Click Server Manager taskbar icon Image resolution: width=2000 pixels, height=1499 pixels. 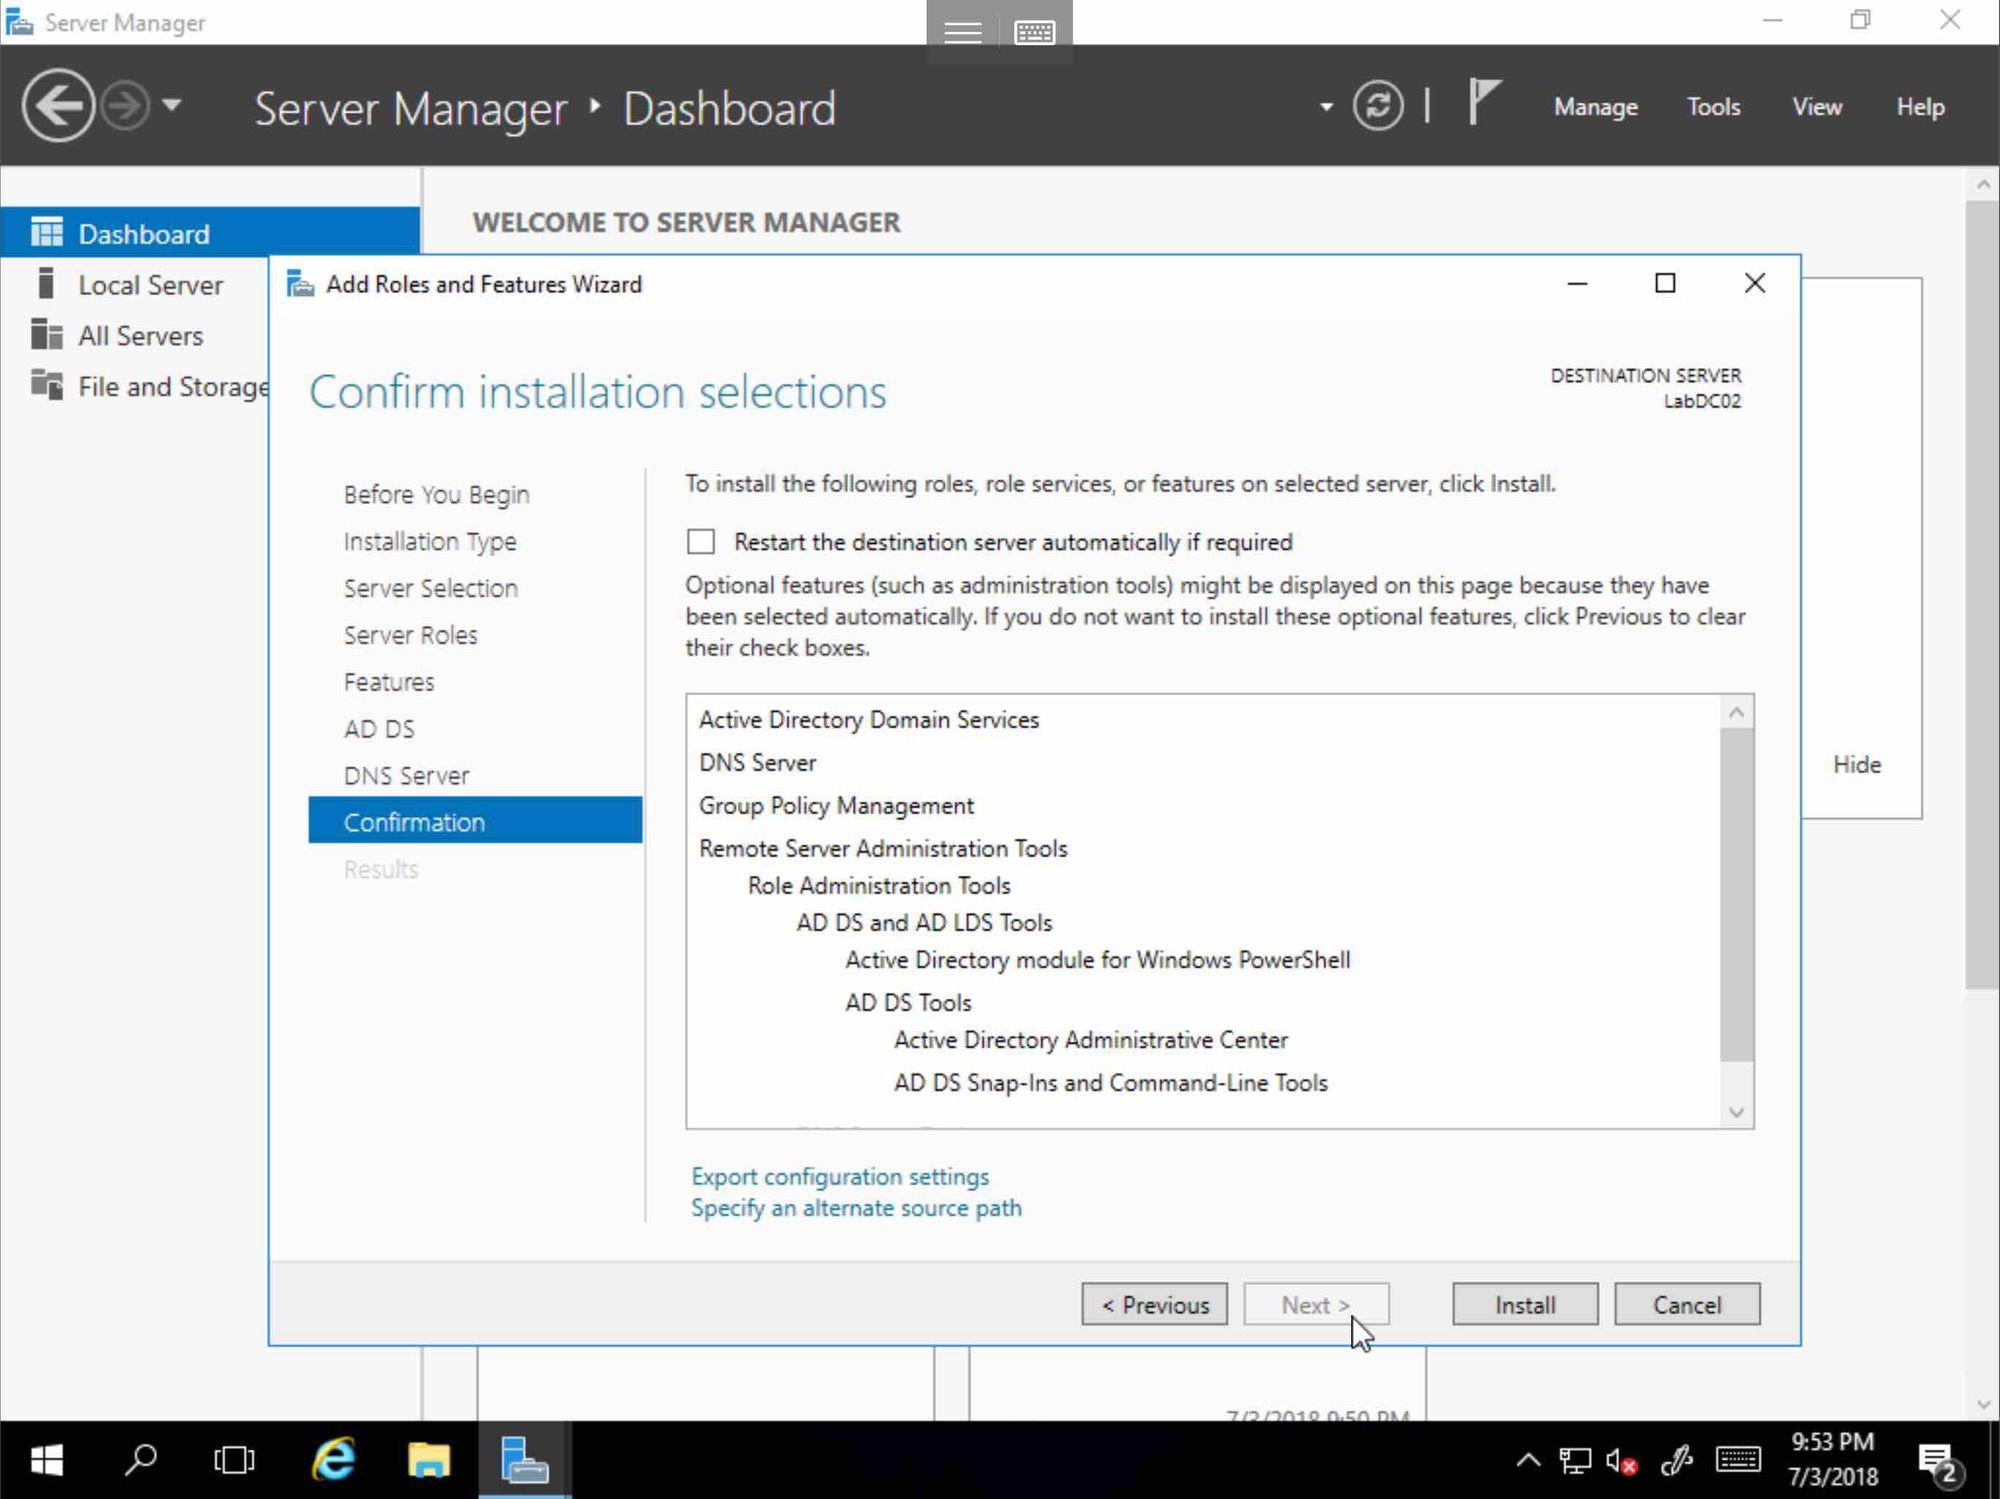(524, 1460)
